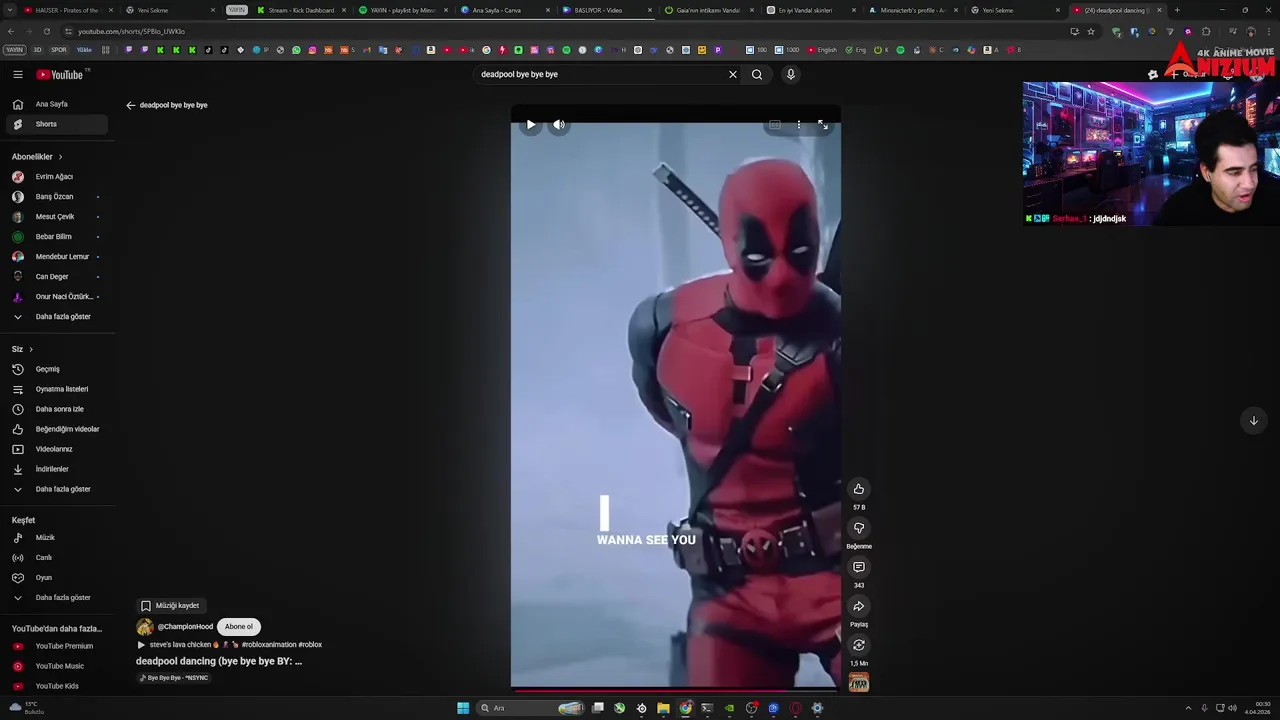The image size is (1280, 720).
Task: Select Shorts in the sidebar
Action: click(56, 124)
